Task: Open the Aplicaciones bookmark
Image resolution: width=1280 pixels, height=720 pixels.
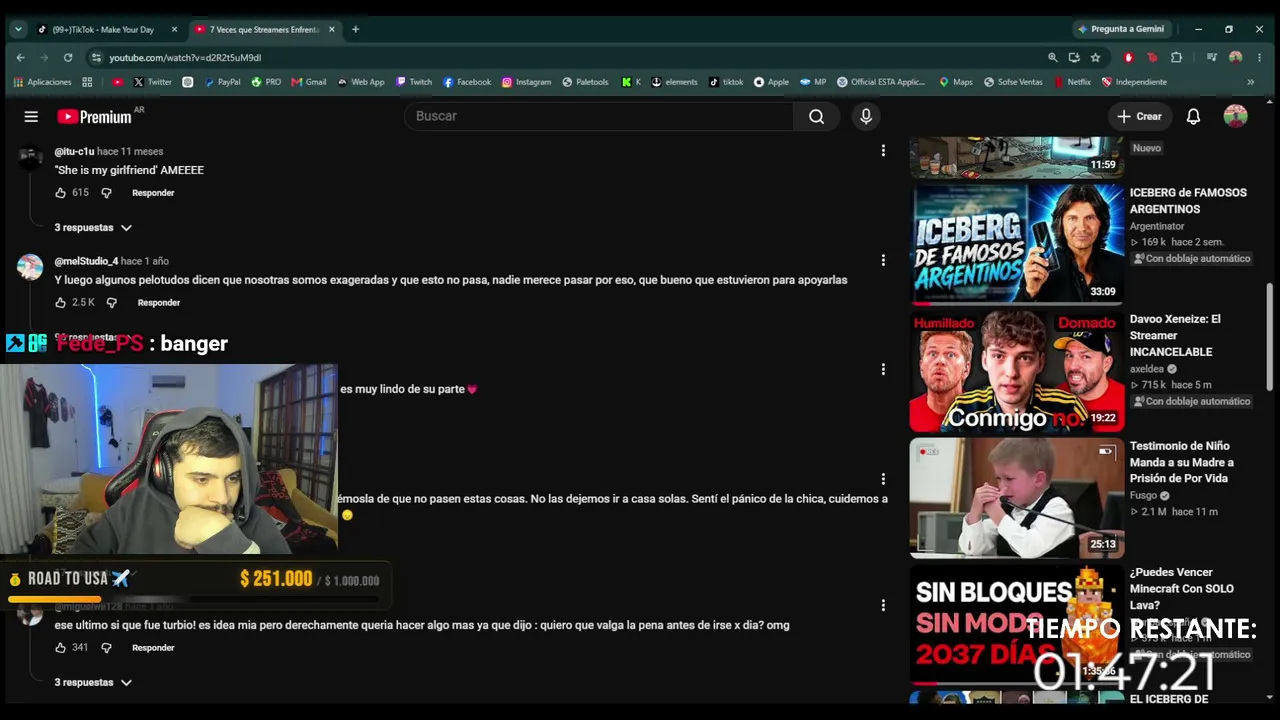Action: [43, 82]
